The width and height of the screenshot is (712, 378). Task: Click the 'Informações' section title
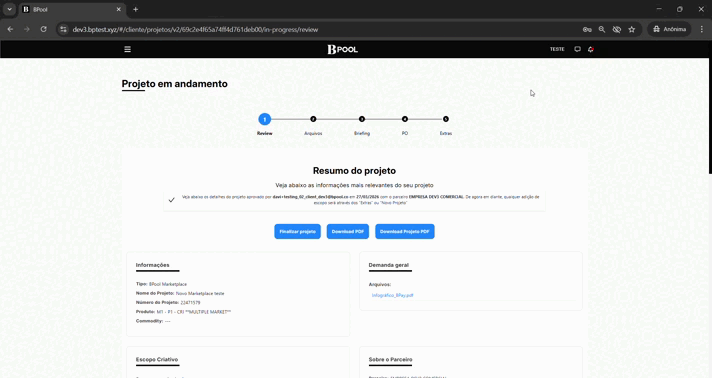153,265
